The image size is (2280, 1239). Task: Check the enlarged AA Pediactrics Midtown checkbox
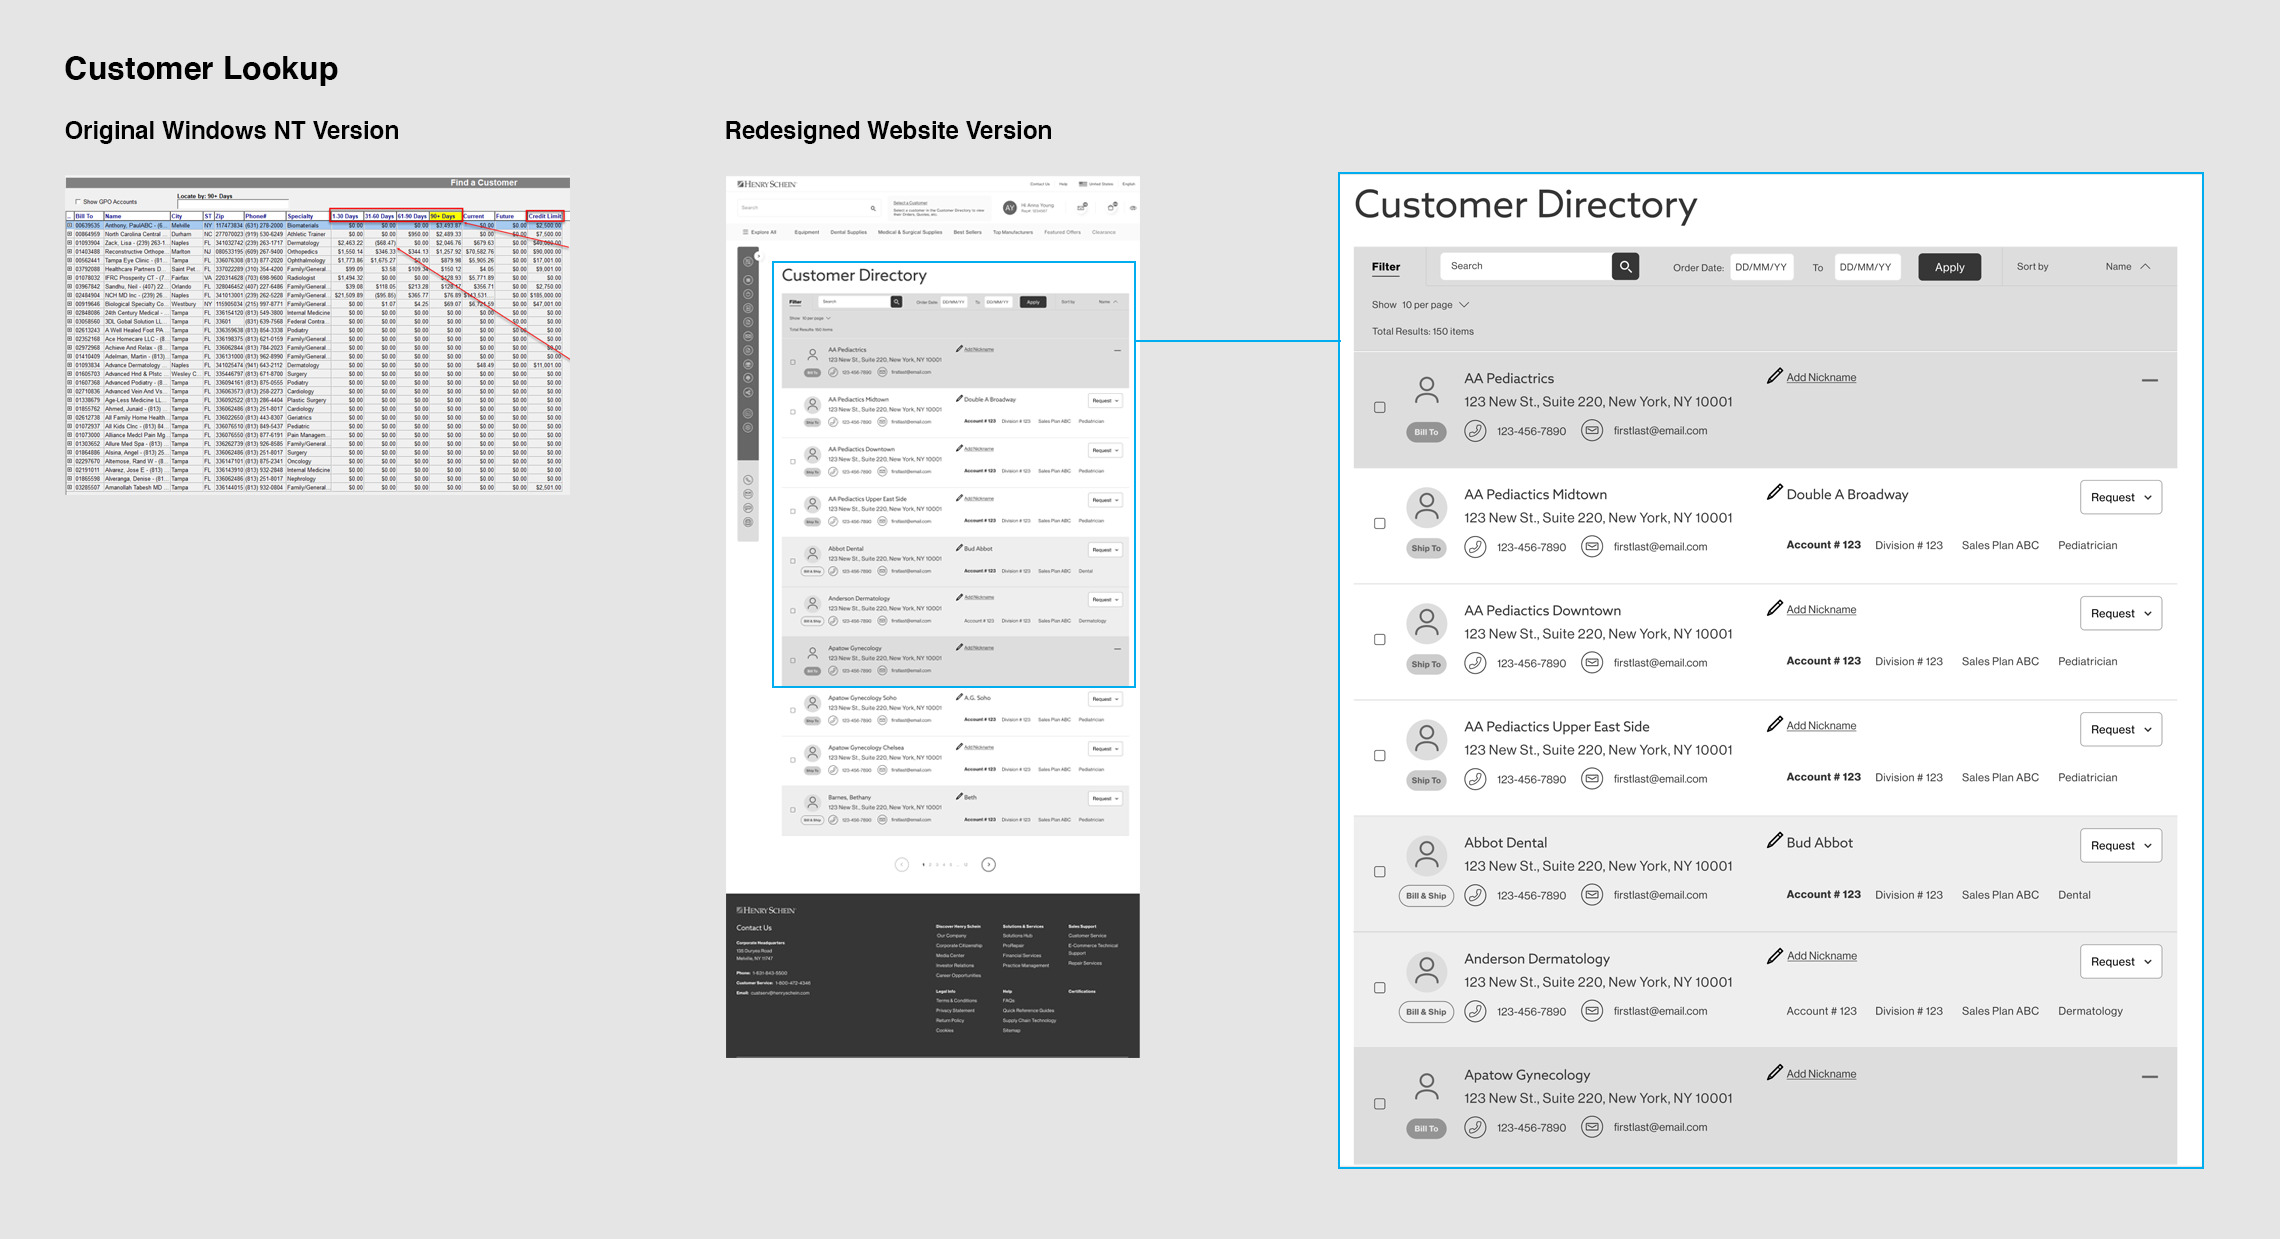pos(1380,523)
